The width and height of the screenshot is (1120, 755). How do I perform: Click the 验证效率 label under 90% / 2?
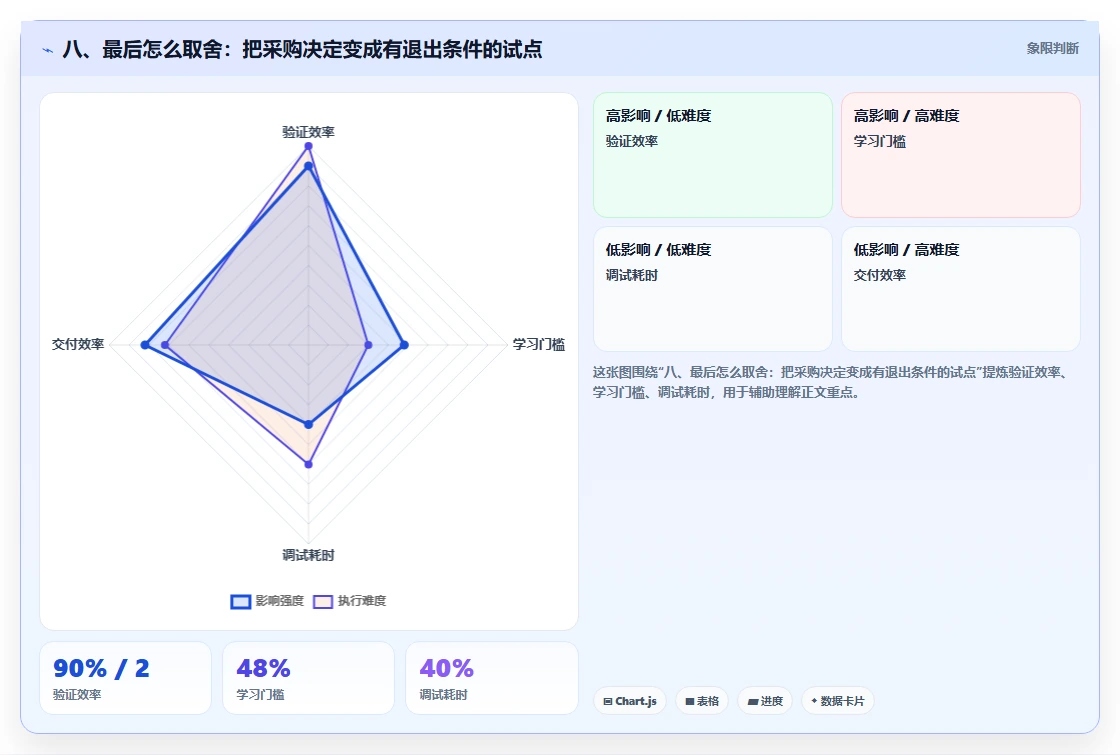click(77, 694)
